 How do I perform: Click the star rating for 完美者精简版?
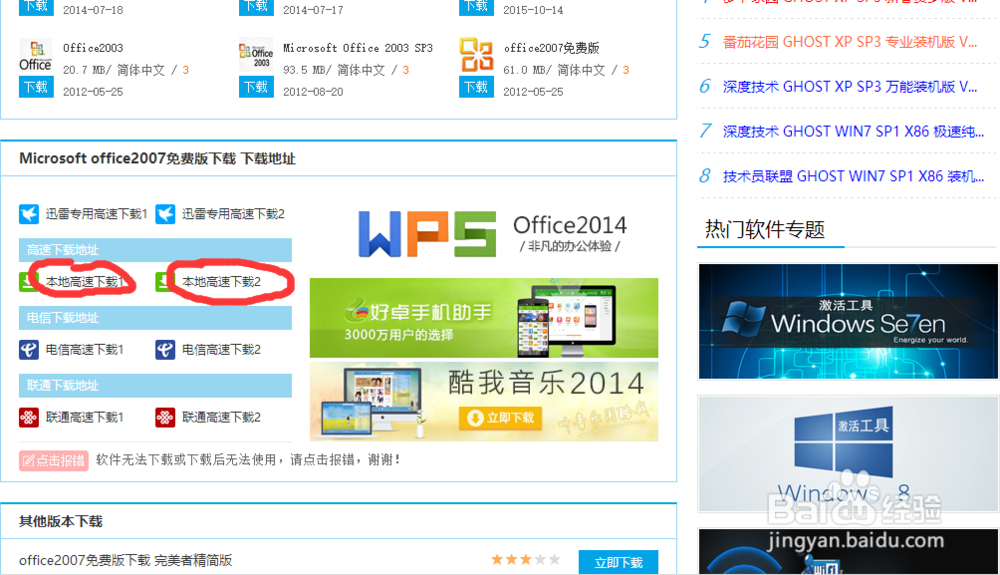coord(526,560)
